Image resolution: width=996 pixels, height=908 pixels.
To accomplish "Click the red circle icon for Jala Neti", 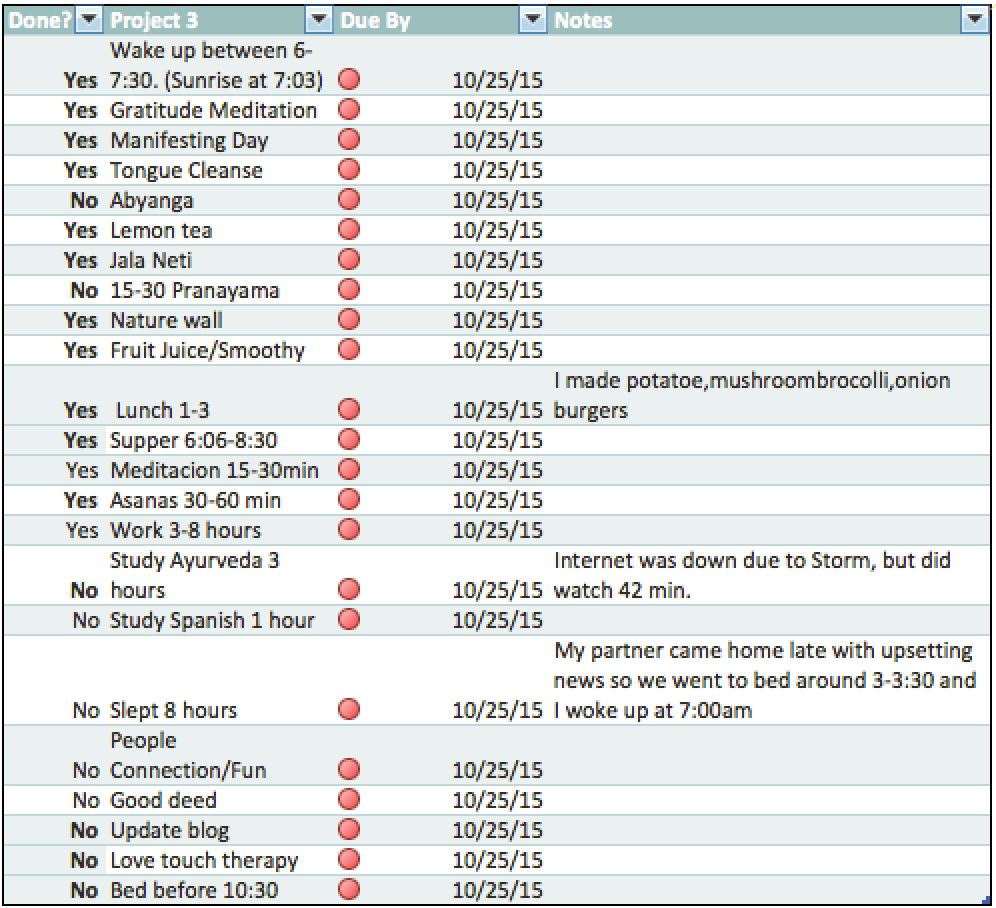I will click(348, 259).
